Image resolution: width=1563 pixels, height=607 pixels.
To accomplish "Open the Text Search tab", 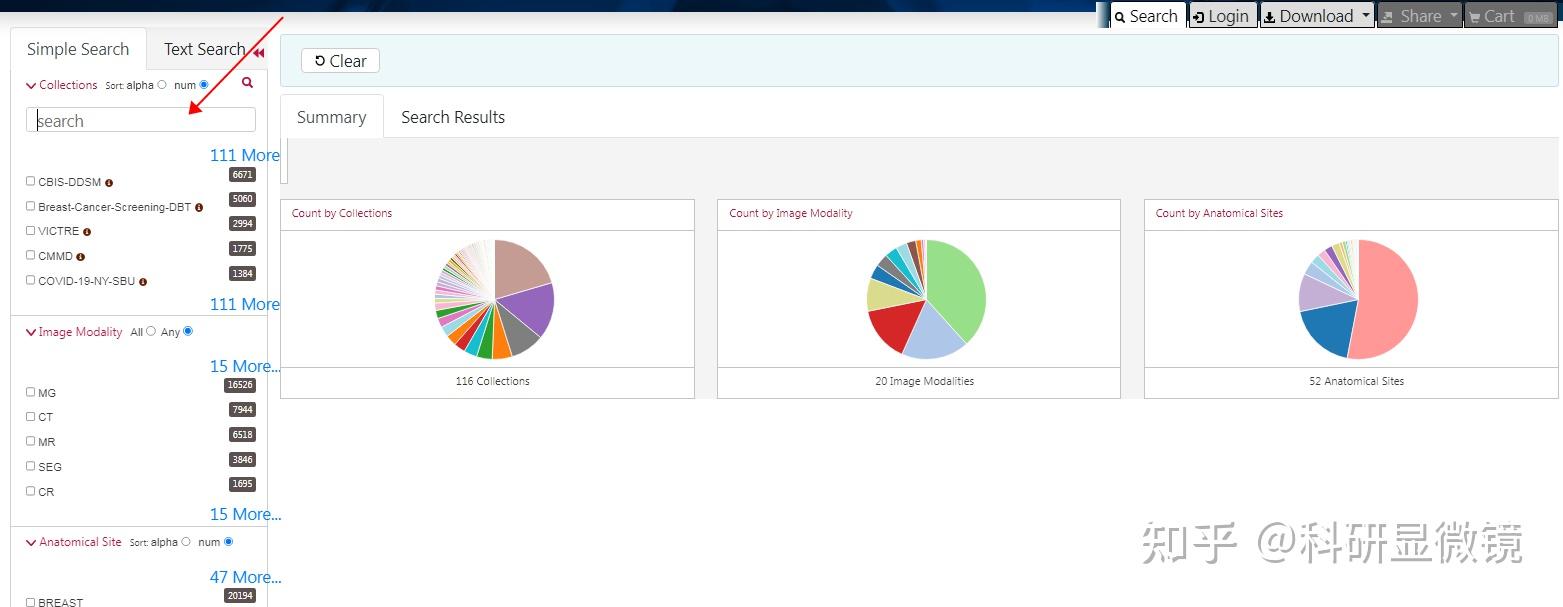I will [205, 49].
